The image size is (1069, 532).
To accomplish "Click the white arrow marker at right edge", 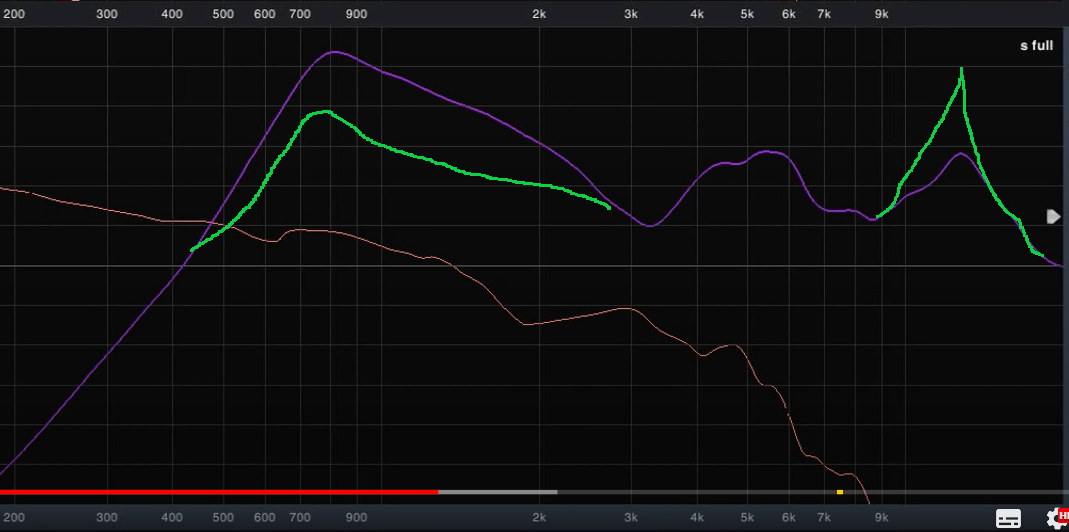I will [x=1054, y=217].
